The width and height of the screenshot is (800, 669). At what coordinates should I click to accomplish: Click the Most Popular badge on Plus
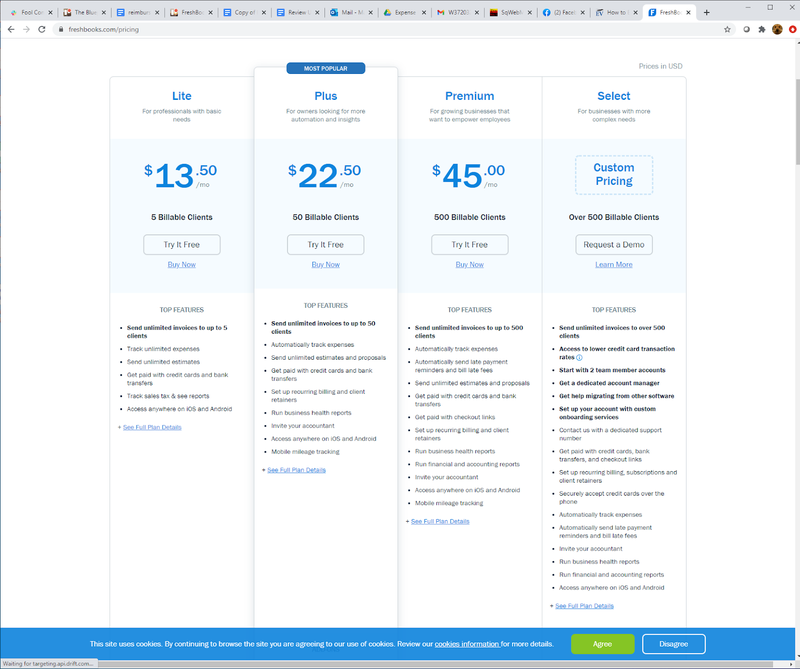coord(326,68)
